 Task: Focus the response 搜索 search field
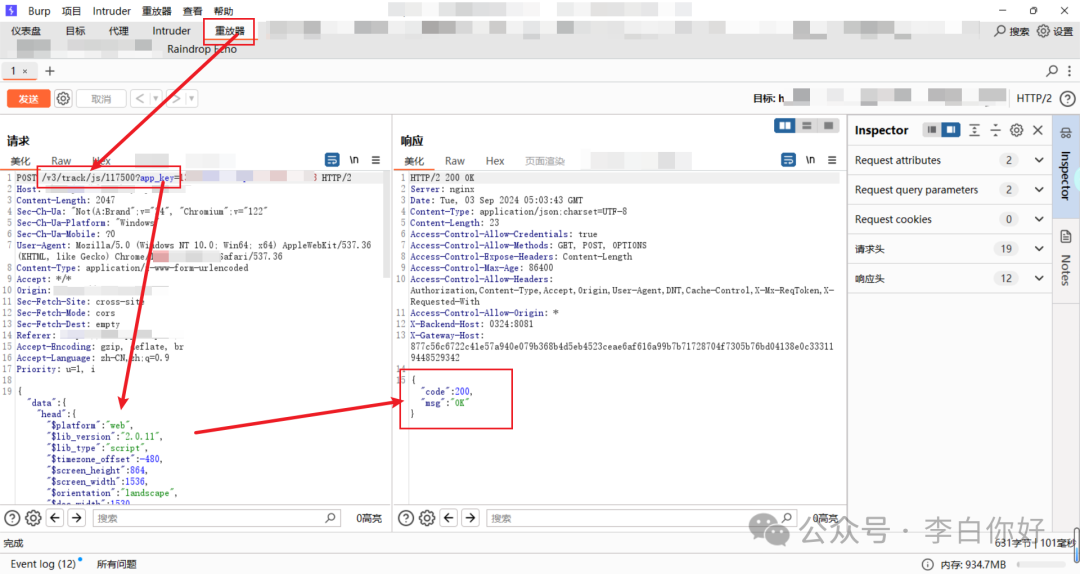tap(641, 517)
